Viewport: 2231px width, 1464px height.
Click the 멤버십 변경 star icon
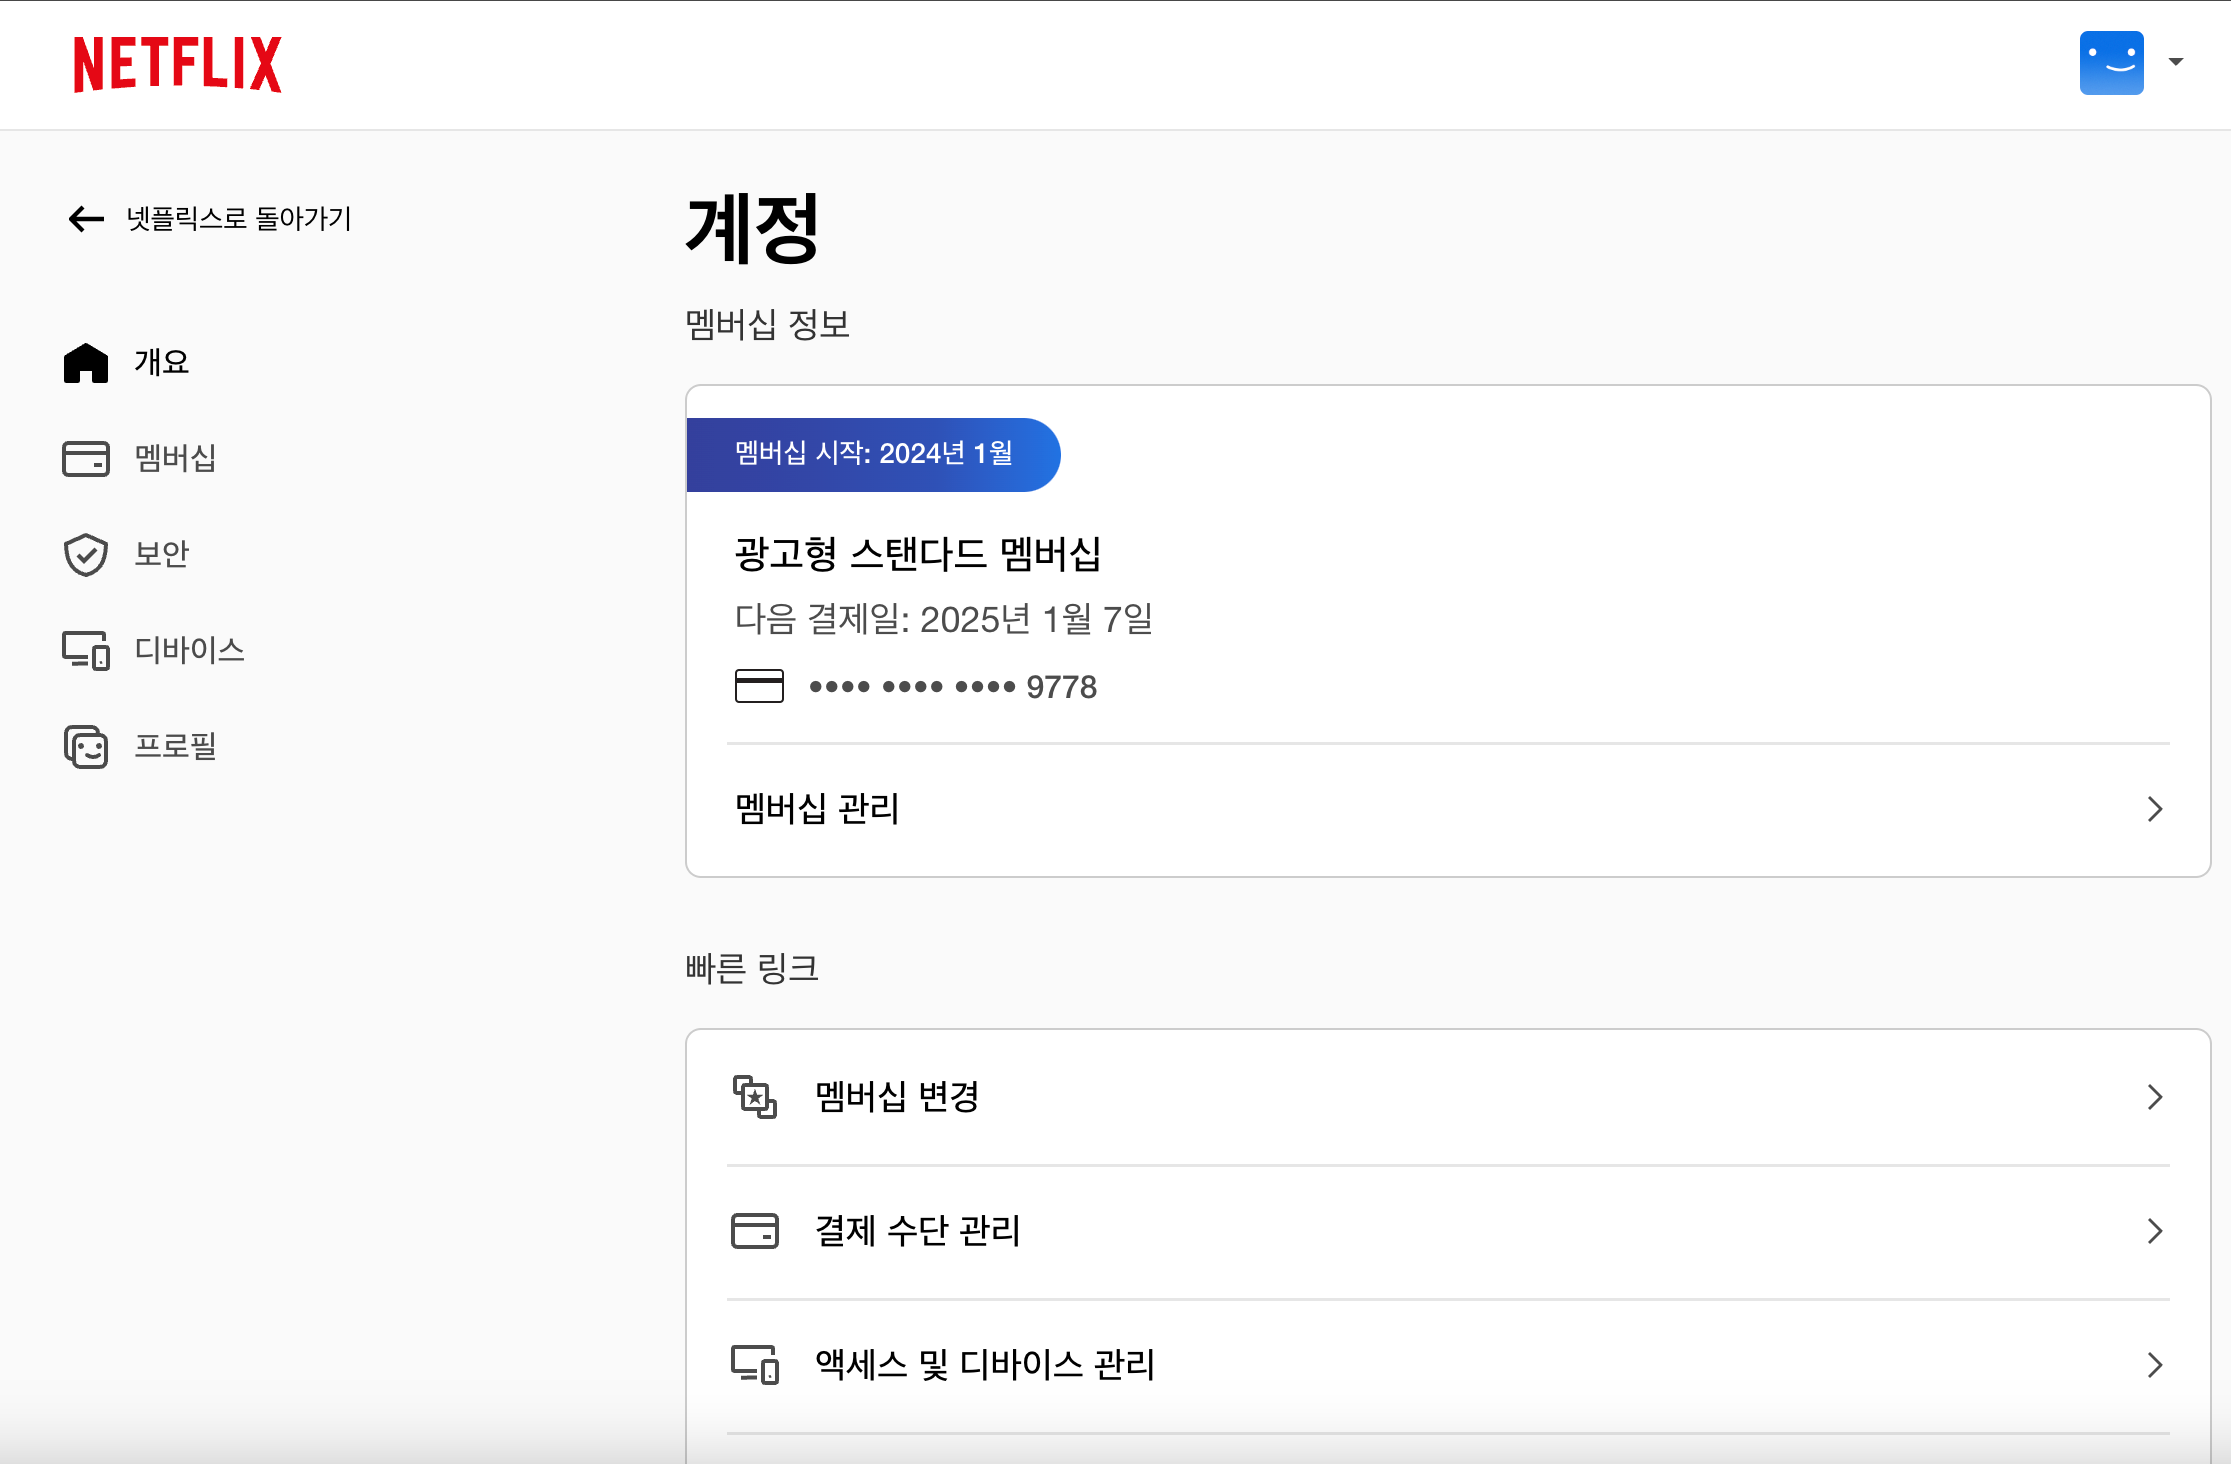[755, 1097]
